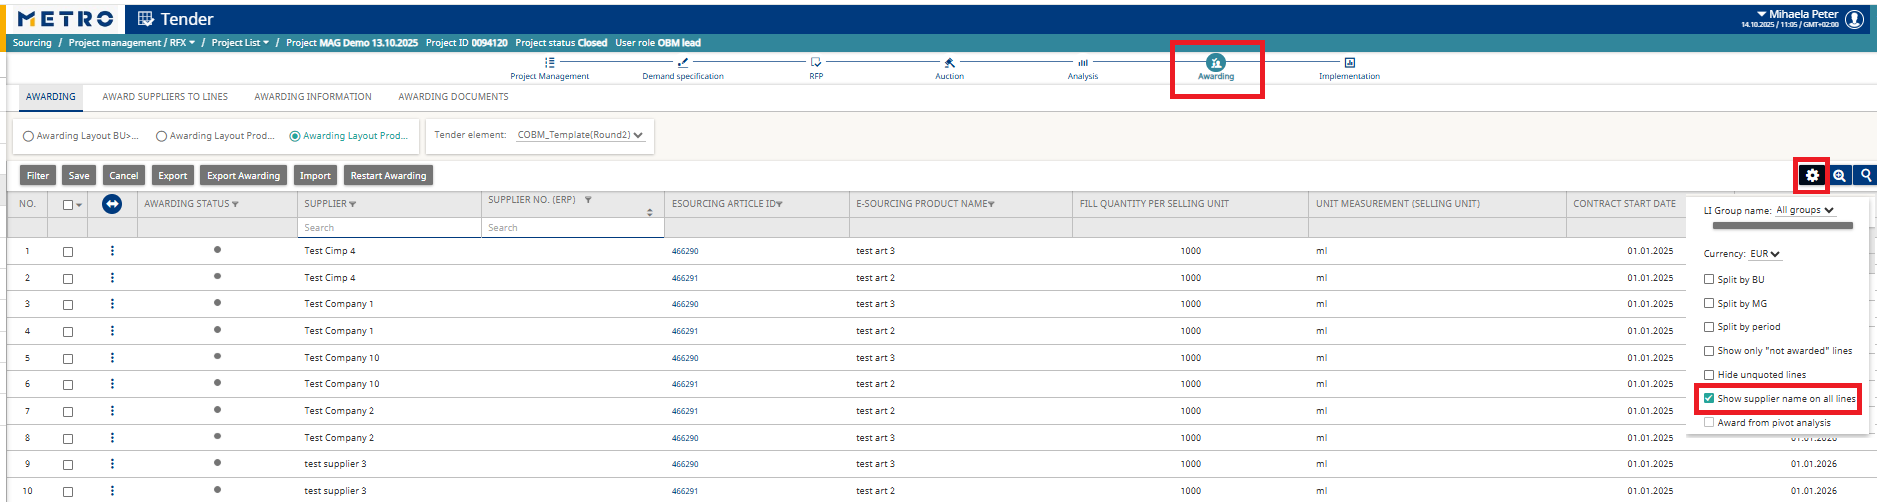
Task: Open row 9 three-dot actions menu
Action: pos(112,464)
